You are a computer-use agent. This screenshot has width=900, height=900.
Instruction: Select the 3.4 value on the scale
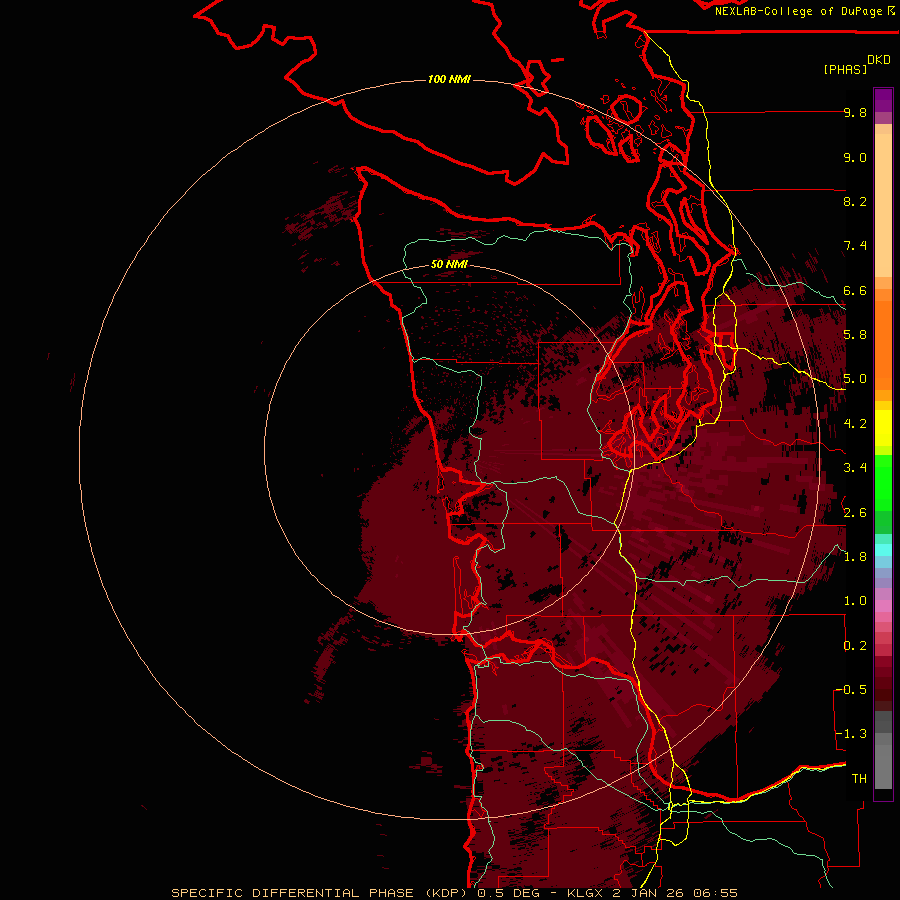[x=855, y=468]
